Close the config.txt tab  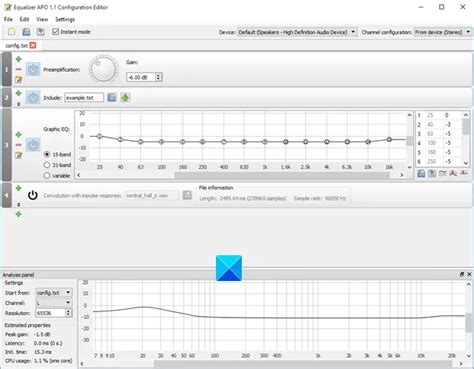point(33,45)
